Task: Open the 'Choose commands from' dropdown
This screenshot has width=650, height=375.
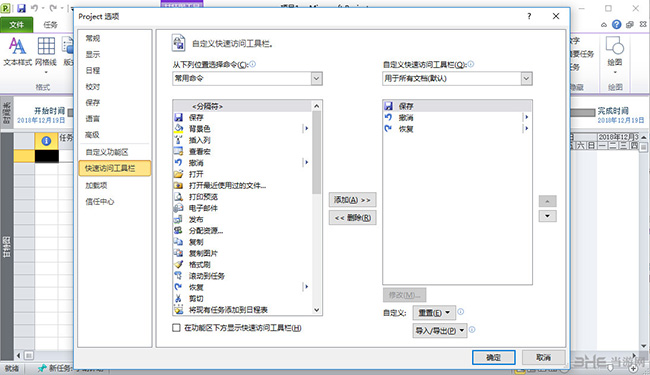Action: (x=316, y=78)
